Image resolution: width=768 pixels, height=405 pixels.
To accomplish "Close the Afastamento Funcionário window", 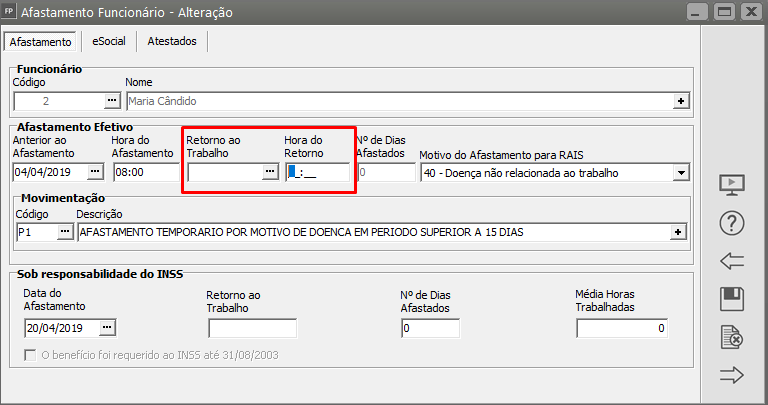I will pyautogui.click(x=751, y=11).
